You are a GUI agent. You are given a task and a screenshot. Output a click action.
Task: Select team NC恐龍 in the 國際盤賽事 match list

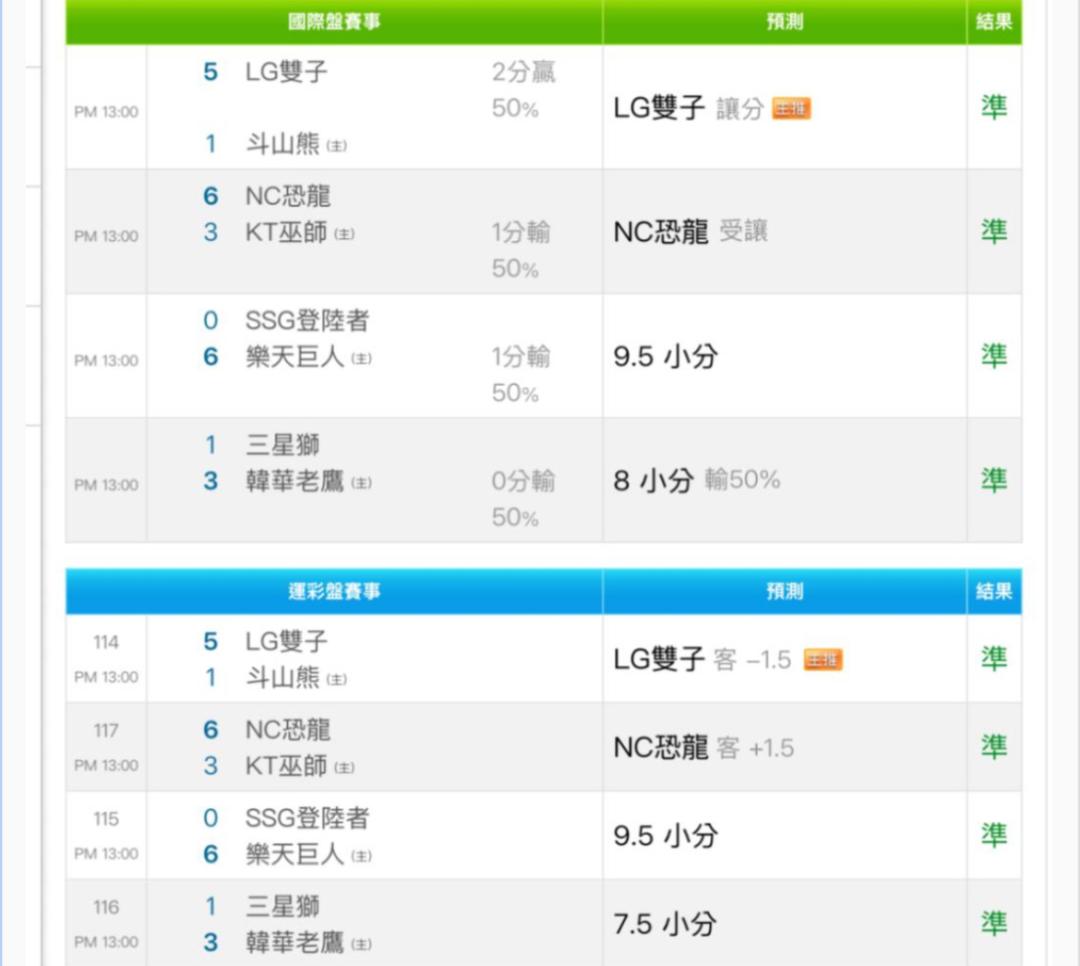[x=288, y=196]
